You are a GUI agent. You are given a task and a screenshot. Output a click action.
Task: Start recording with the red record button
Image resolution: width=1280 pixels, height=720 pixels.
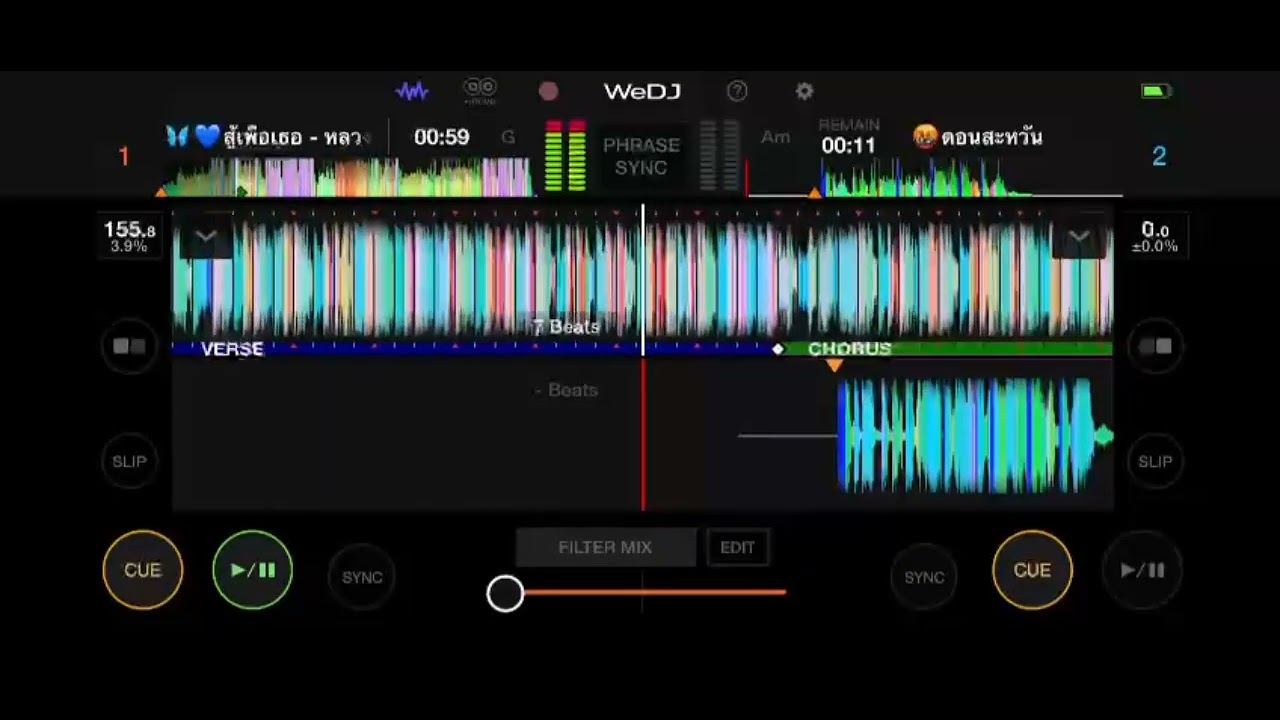click(x=548, y=91)
